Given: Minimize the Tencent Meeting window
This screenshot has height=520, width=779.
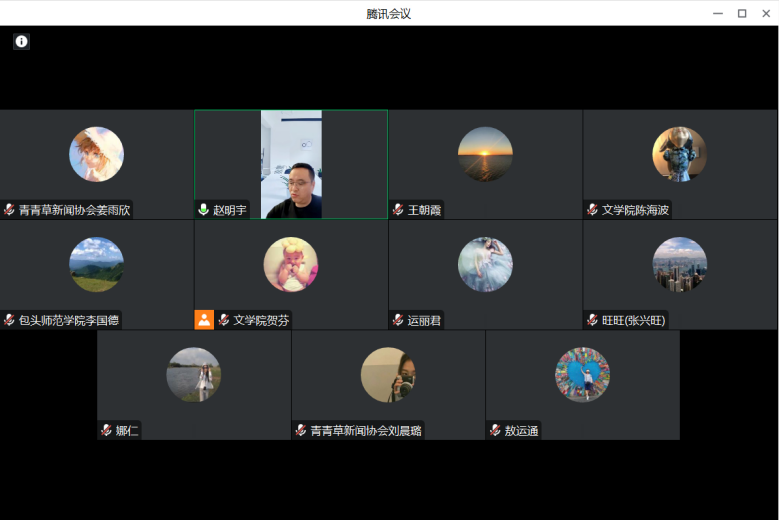Looking at the screenshot, I should click(x=718, y=13).
